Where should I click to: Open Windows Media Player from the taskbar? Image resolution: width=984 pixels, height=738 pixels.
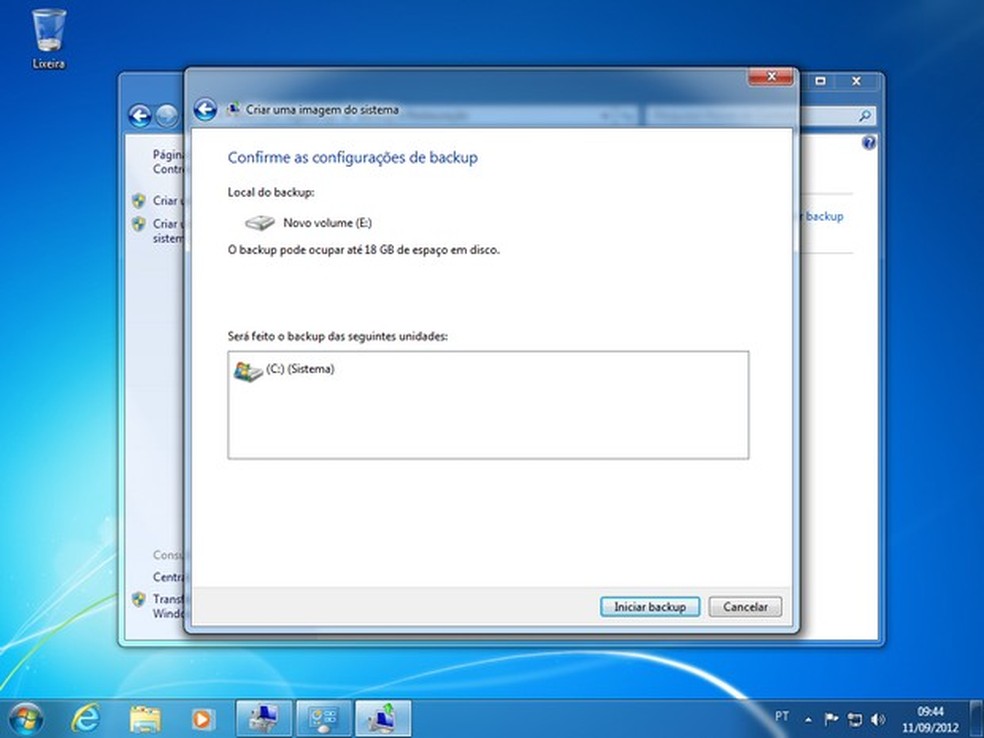click(x=203, y=716)
